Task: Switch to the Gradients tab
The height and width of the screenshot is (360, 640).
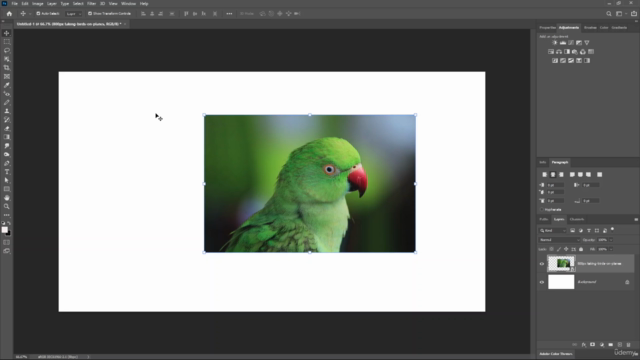Action: pos(619,28)
